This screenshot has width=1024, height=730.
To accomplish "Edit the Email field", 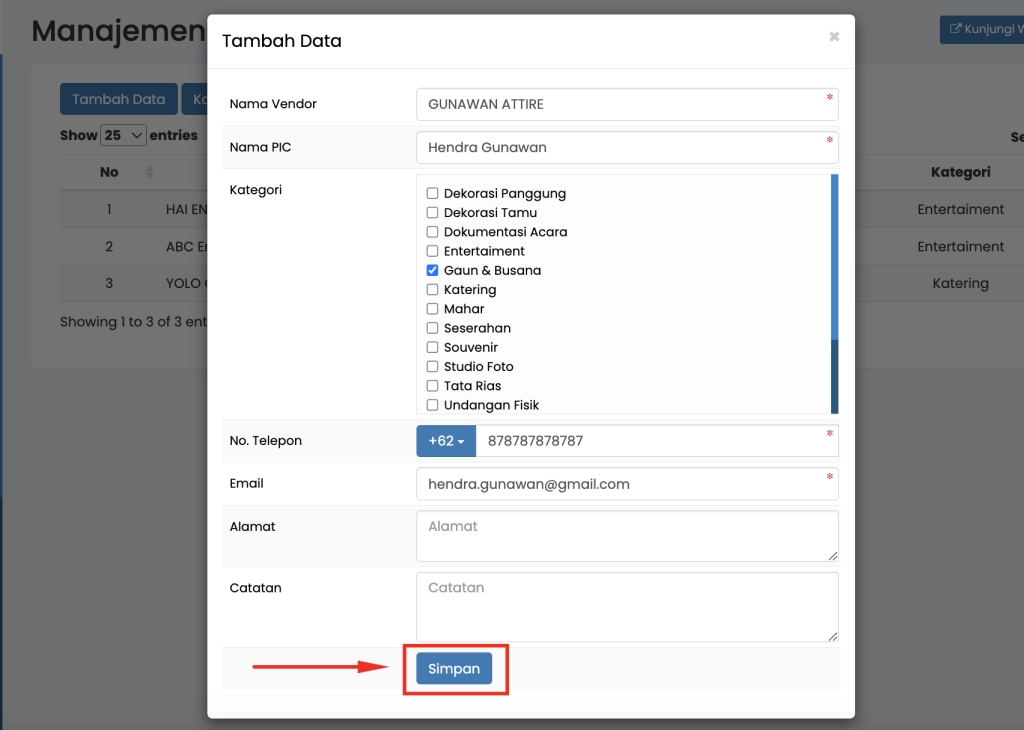I will pyautogui.click(x=620, y=484).
